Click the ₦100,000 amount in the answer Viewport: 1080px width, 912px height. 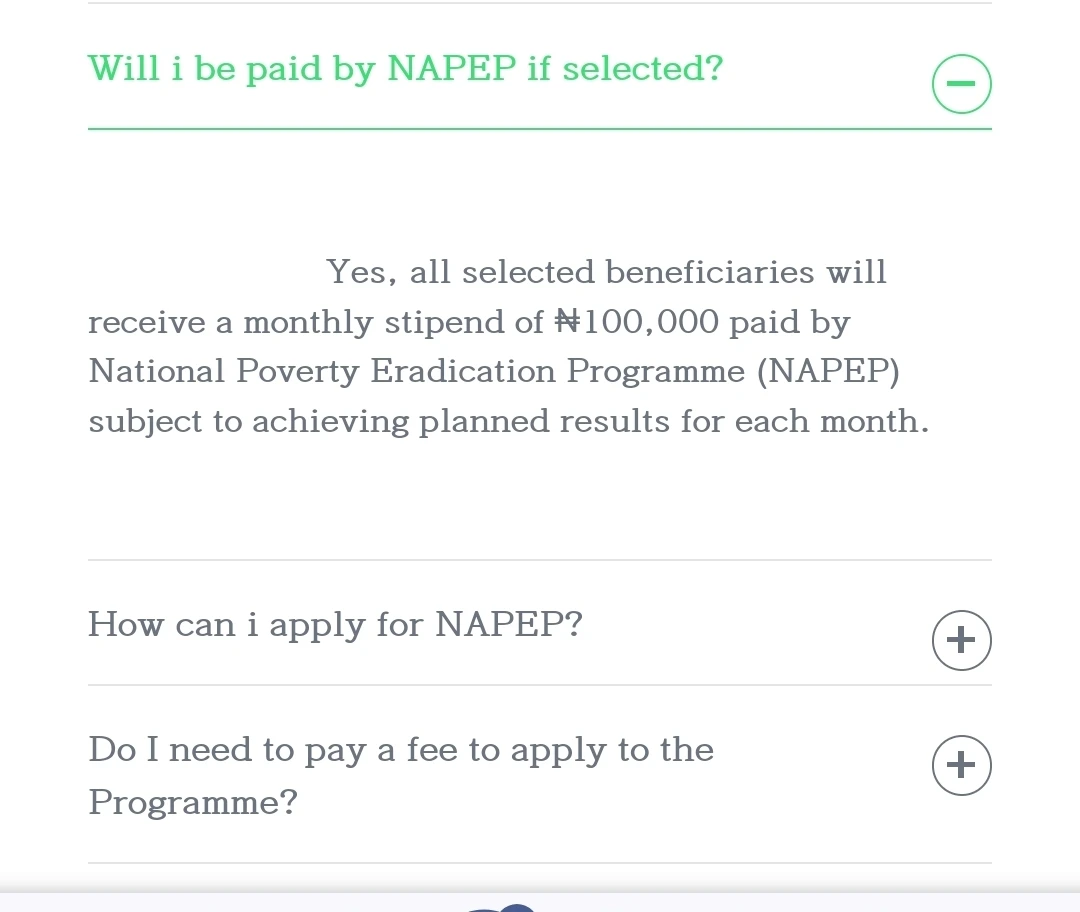pos(636,322)
